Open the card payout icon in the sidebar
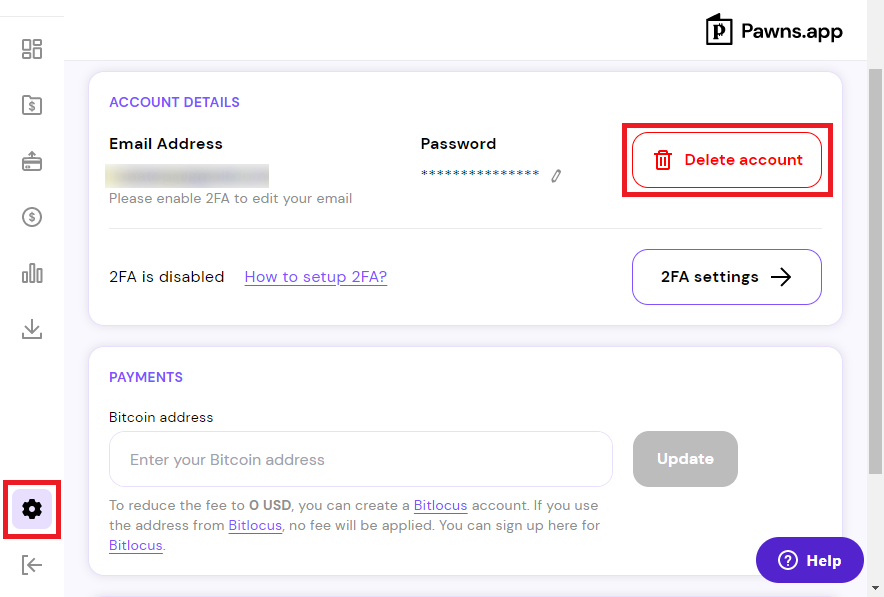The width and height of the screenshot is (884, 597). click(32, 161)
